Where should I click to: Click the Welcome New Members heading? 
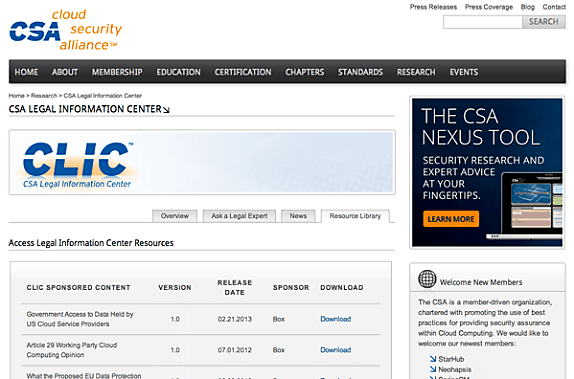[x=481, y=282]
